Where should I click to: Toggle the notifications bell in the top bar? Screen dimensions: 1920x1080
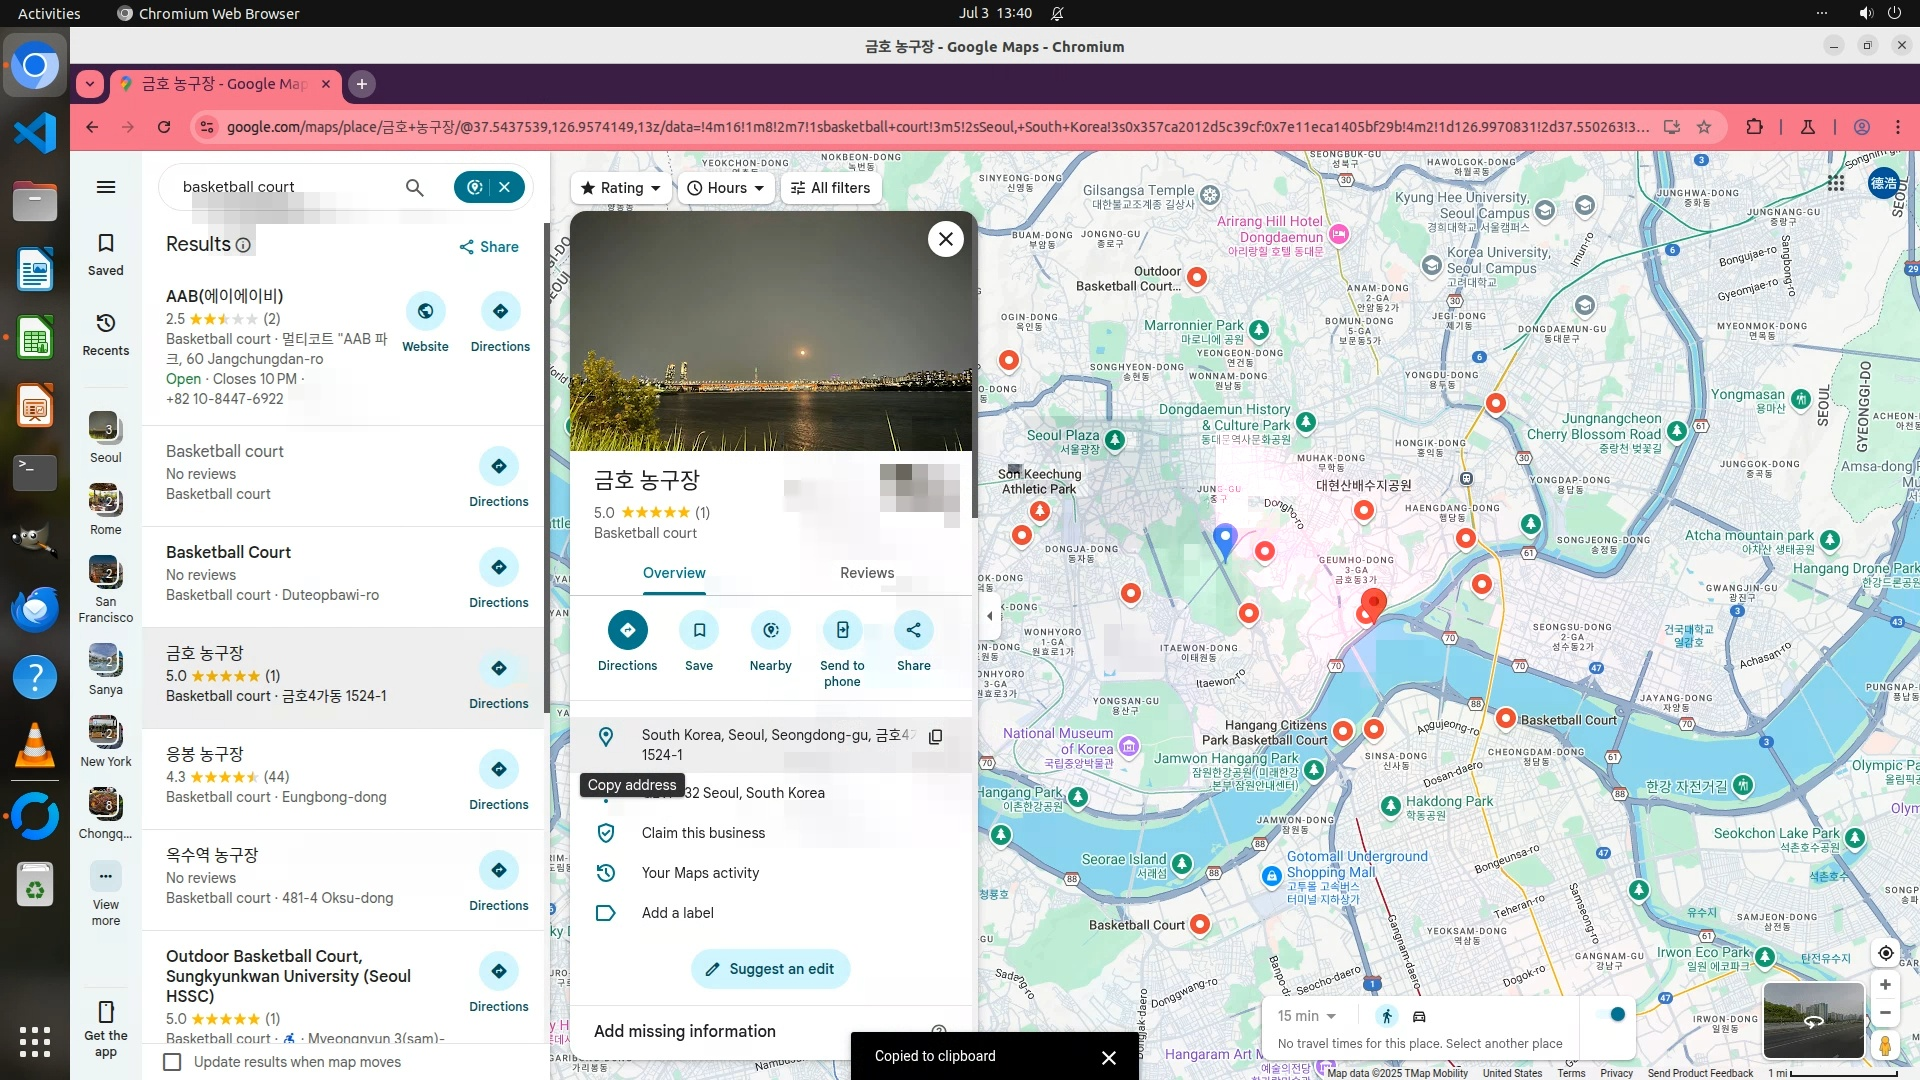[x=1057, y=13]
